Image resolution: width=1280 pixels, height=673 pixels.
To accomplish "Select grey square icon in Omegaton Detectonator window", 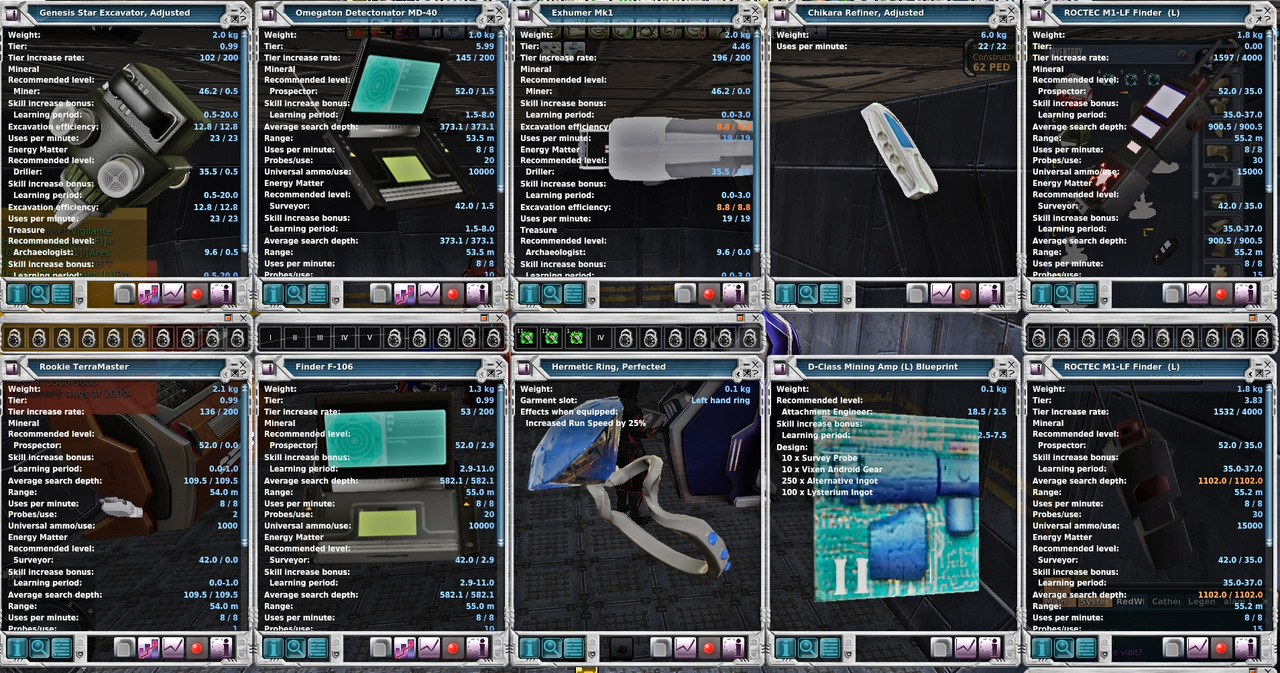I will (x=380, y=294).
